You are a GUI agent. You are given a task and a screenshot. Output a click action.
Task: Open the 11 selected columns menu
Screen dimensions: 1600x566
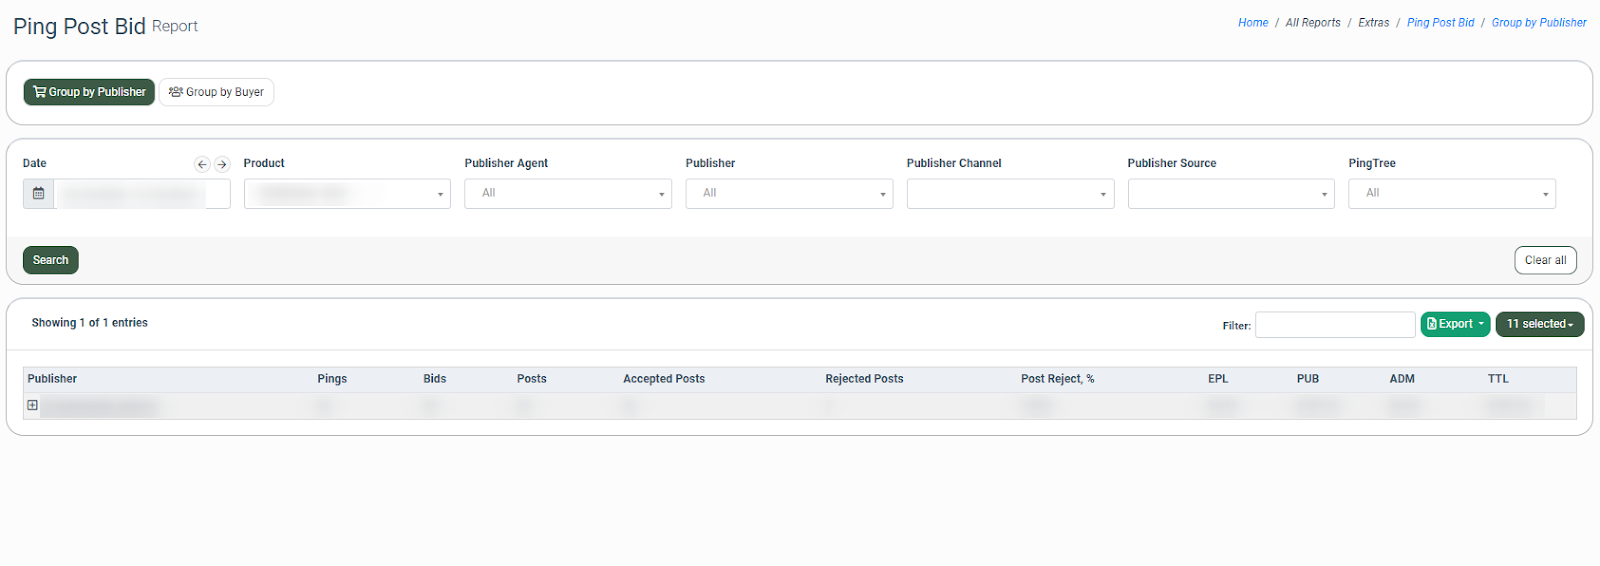tap(1539, 324)
